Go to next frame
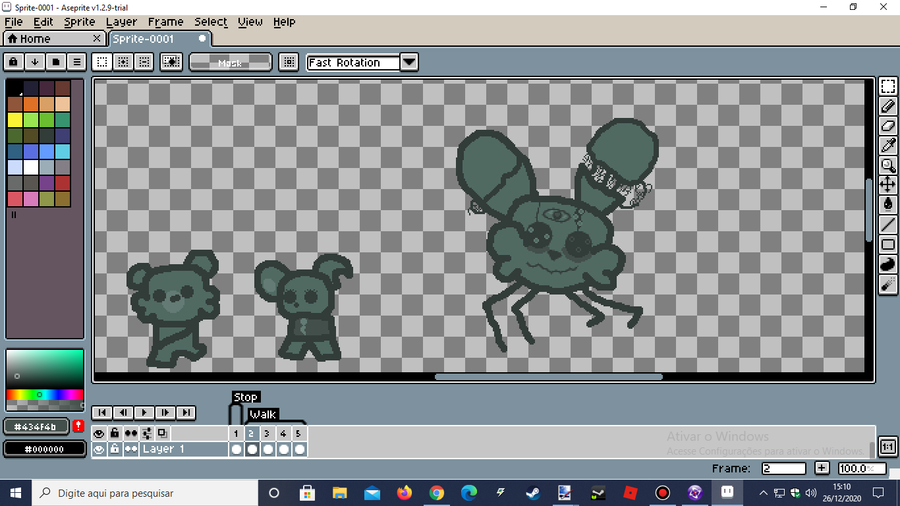900x506 pixels. click(x=165, y=412)
